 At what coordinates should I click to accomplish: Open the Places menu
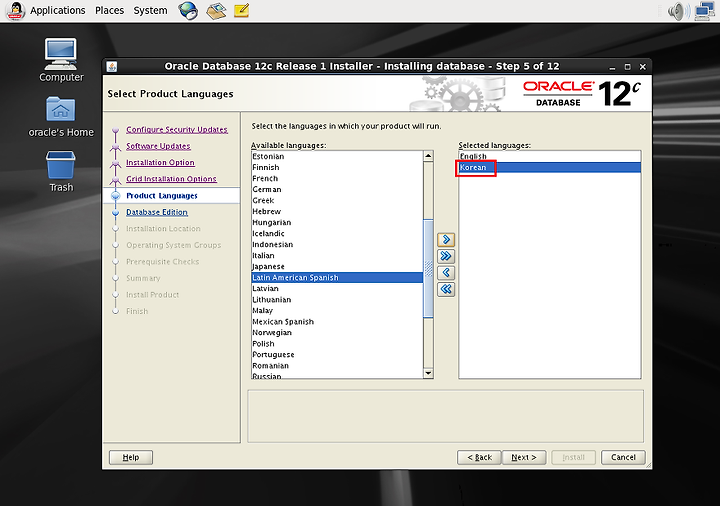109,11
